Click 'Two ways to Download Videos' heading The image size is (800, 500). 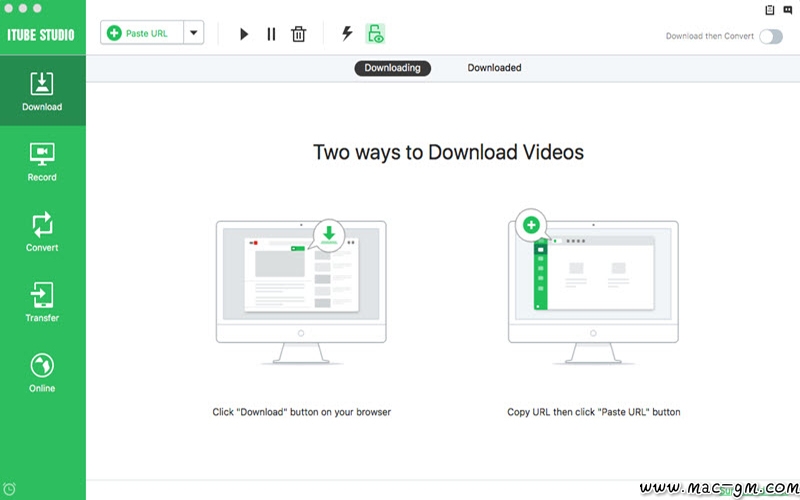(x=448, y=153)
